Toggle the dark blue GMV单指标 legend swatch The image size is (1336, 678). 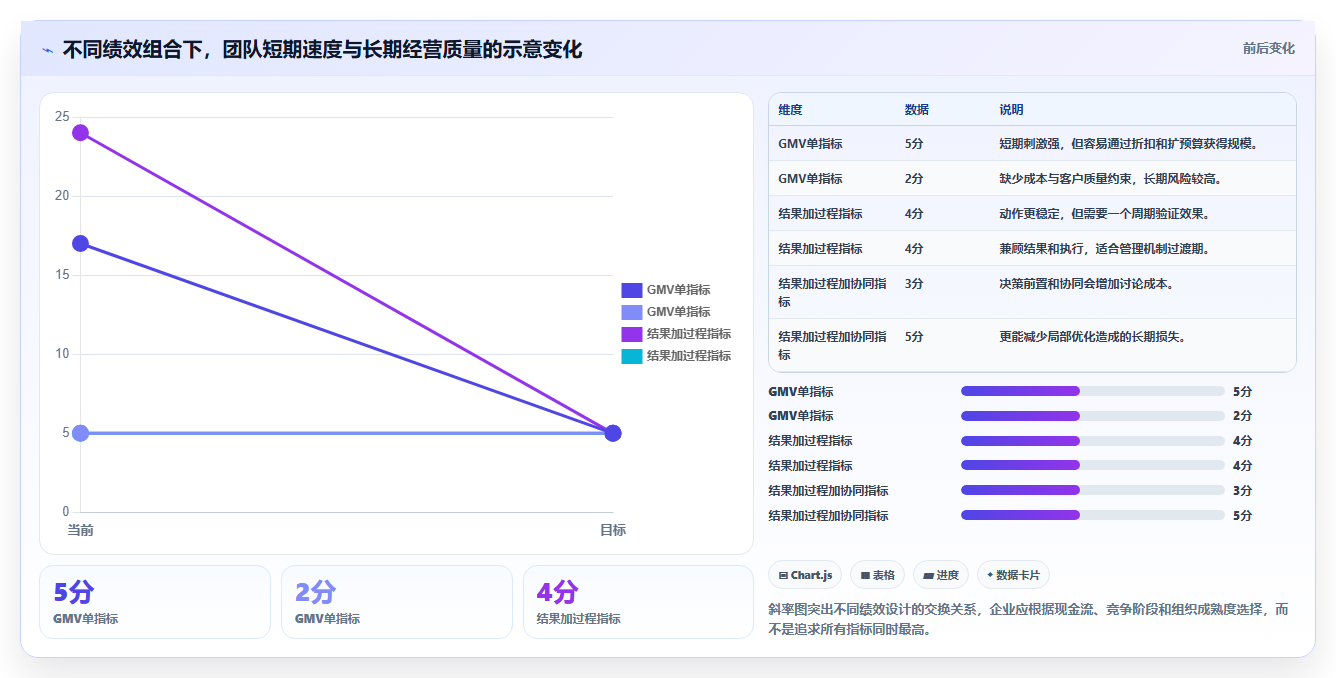632,290
